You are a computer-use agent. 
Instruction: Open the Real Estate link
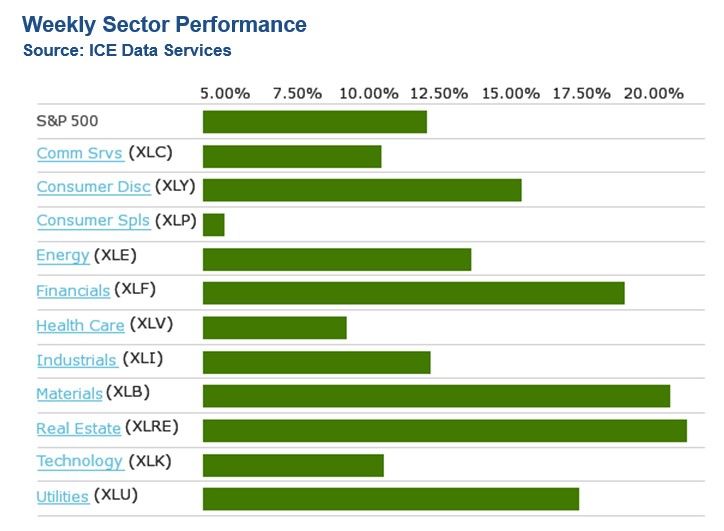tap(78, 429)
